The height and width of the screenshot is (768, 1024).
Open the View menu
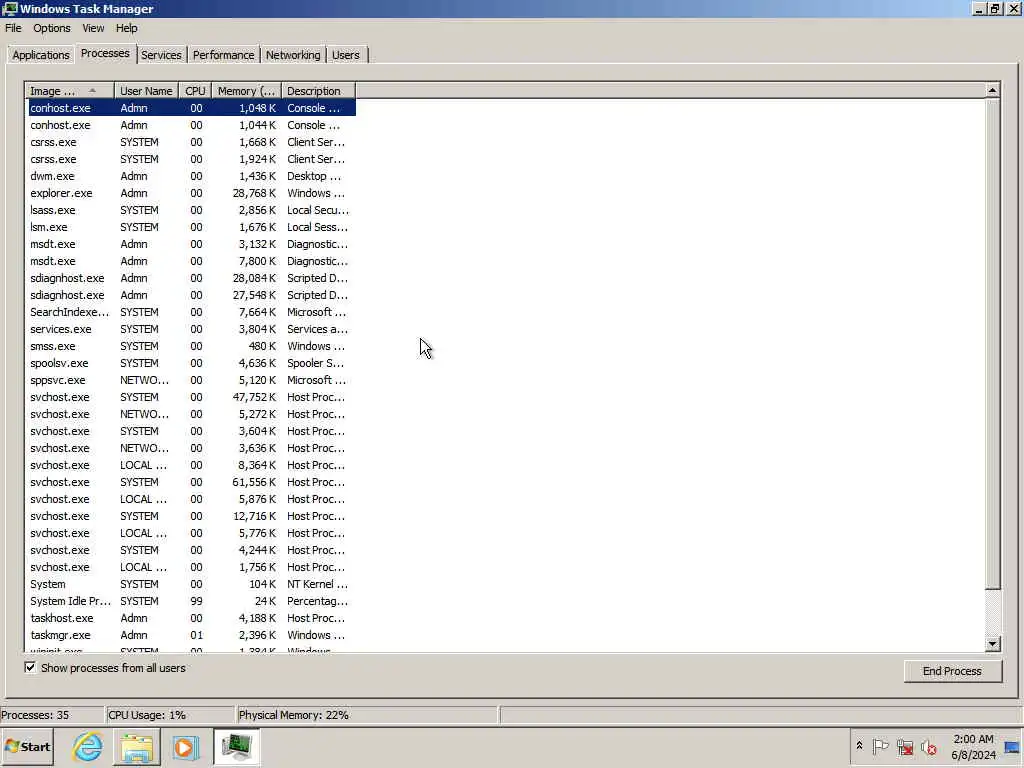click(93, 28)
